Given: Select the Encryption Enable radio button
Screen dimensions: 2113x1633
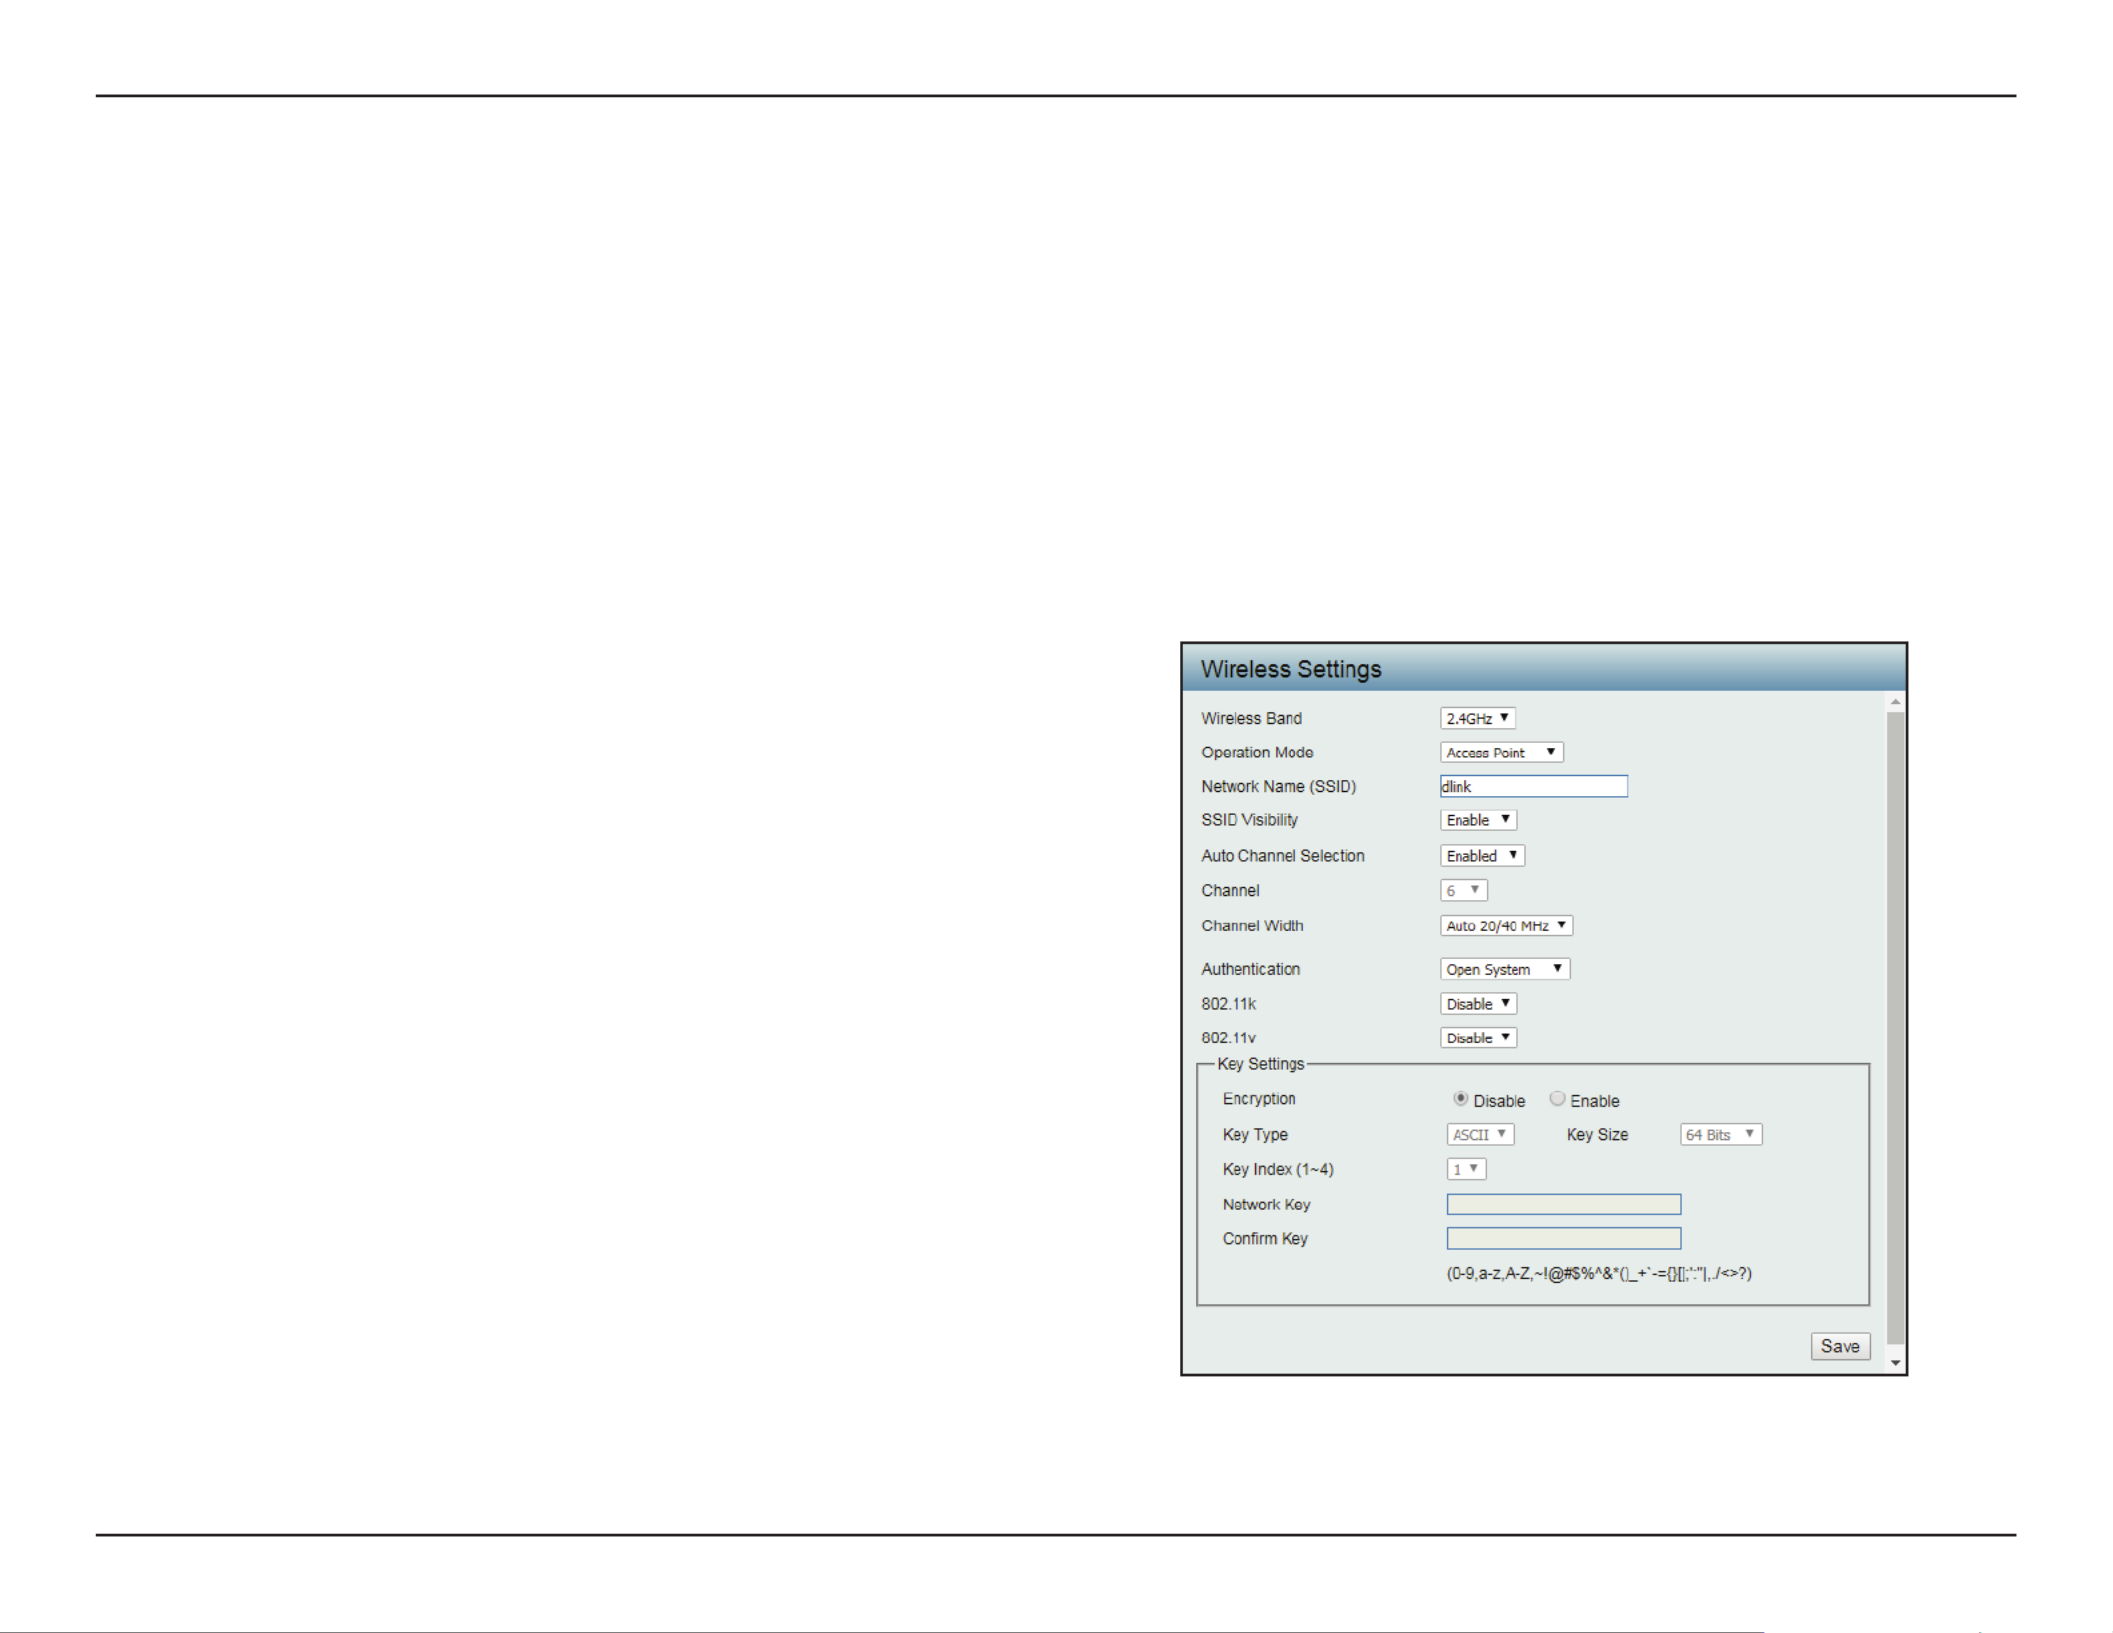Looking at the screenshot, I should tap(1557, 1099).
